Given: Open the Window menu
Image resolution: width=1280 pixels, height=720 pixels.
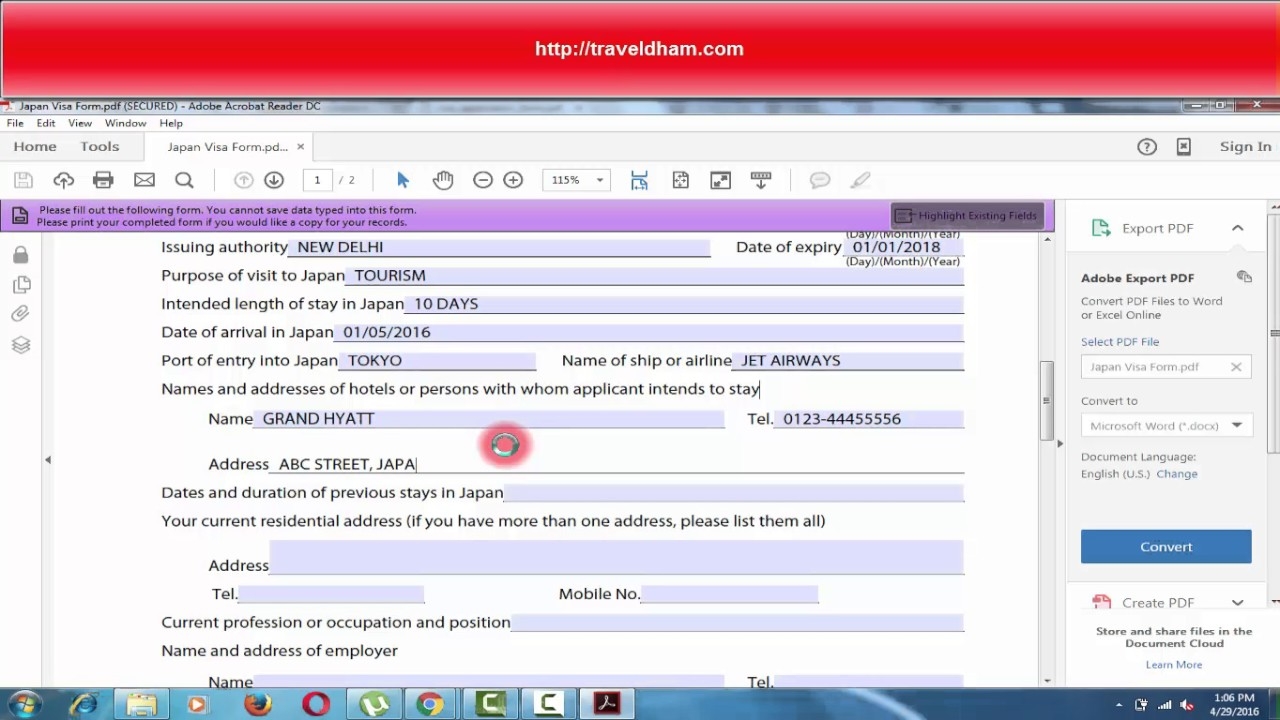Looking at the screenshot, I should click(126, 123).
